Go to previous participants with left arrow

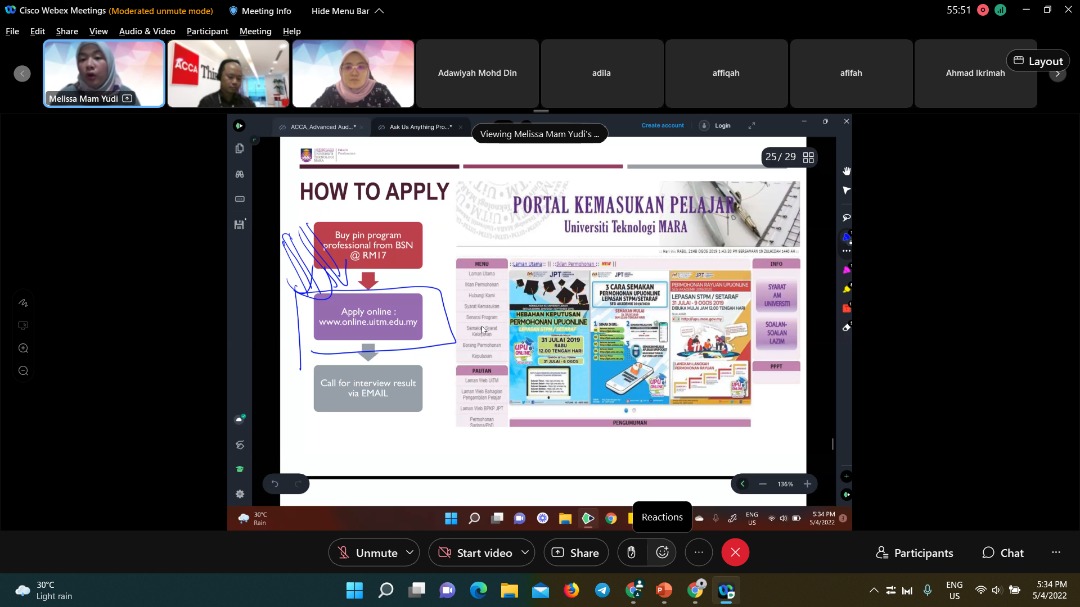22,73
